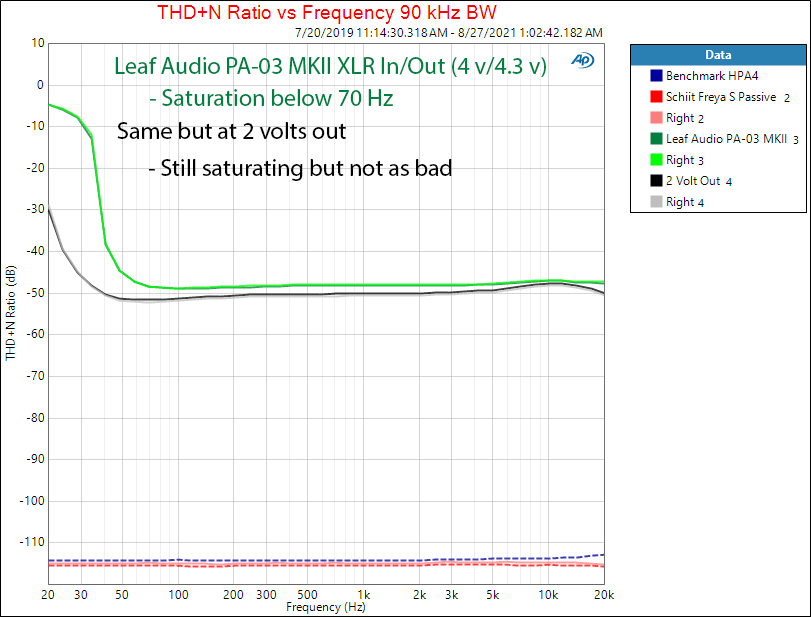Click the red "THD+N Ratio vs Frequency 90 kHz BW" title
811x617 pixels.
[327, 12]
